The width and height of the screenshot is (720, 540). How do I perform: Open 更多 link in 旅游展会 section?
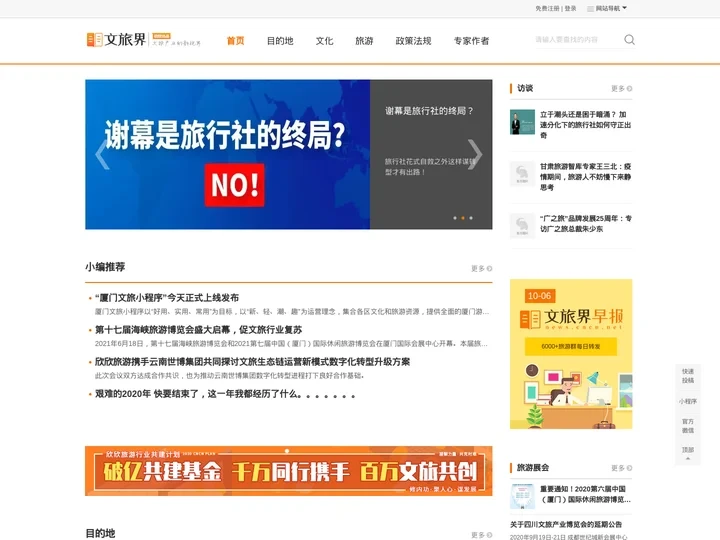tap(621, 468)
